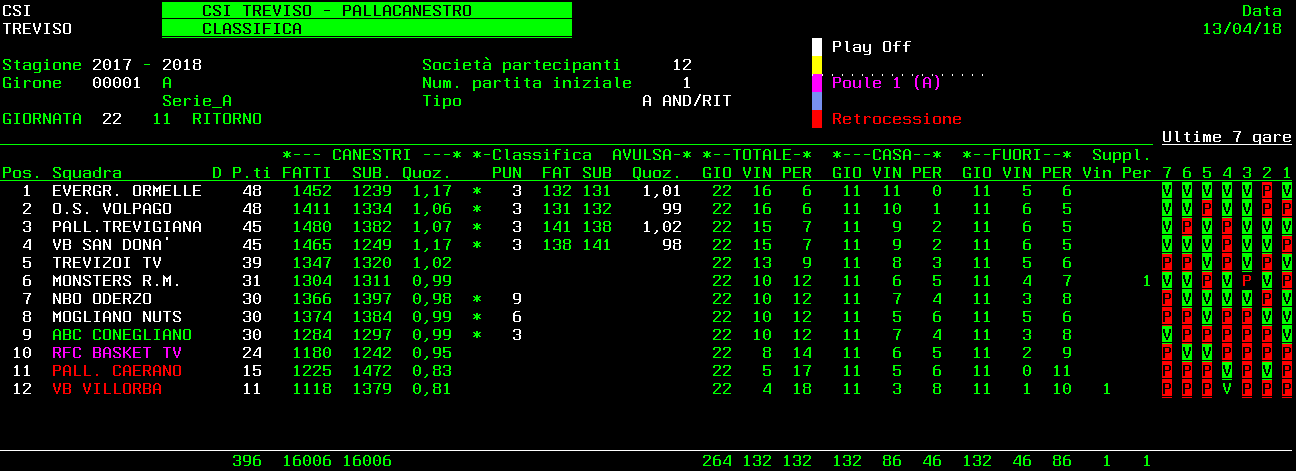The image size is (1296, 471).
Task: Click the white Play Off legend swatch
Action: pyautogui.click(x=817, y=47)
